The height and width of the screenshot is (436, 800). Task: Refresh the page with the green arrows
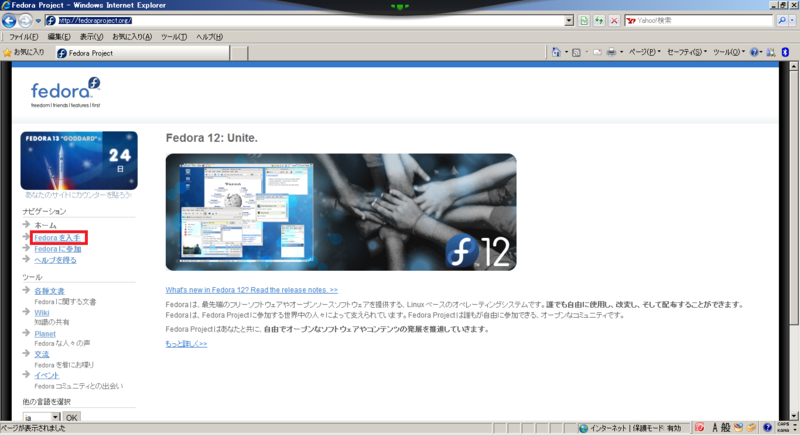tap(599, 20)
